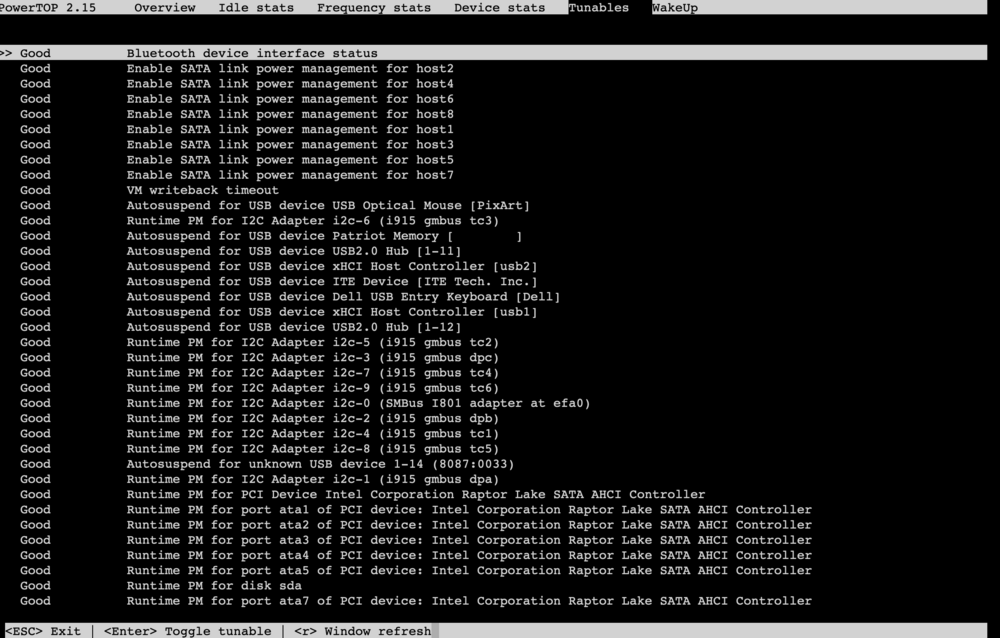The height and width of the screenshot is (638, 1000).
Task: Select Bluetooth device interface status row
Action: [494, 53]
